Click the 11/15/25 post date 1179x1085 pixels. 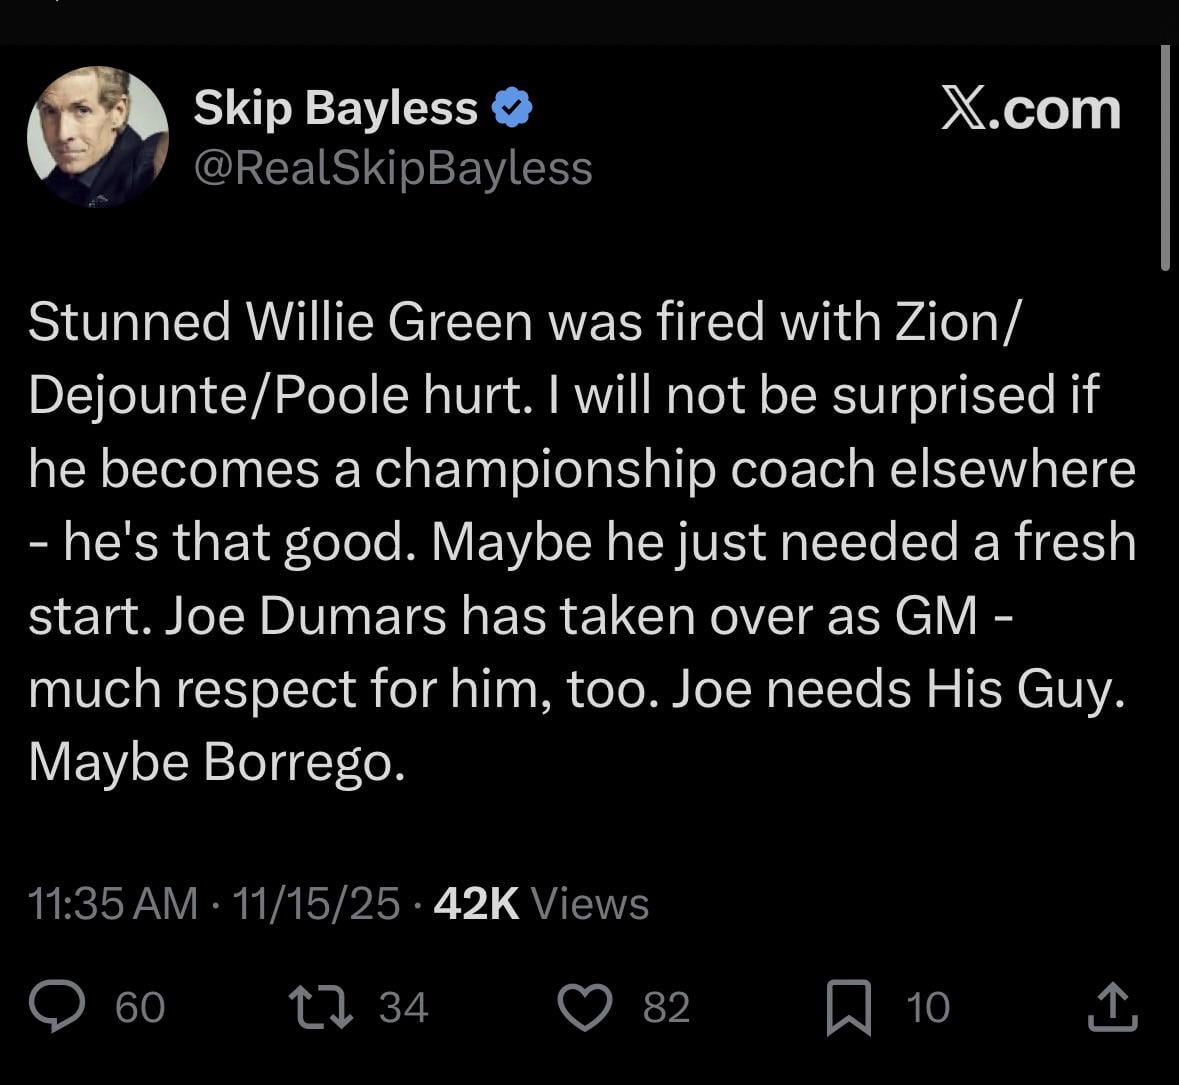coord(316,903)
